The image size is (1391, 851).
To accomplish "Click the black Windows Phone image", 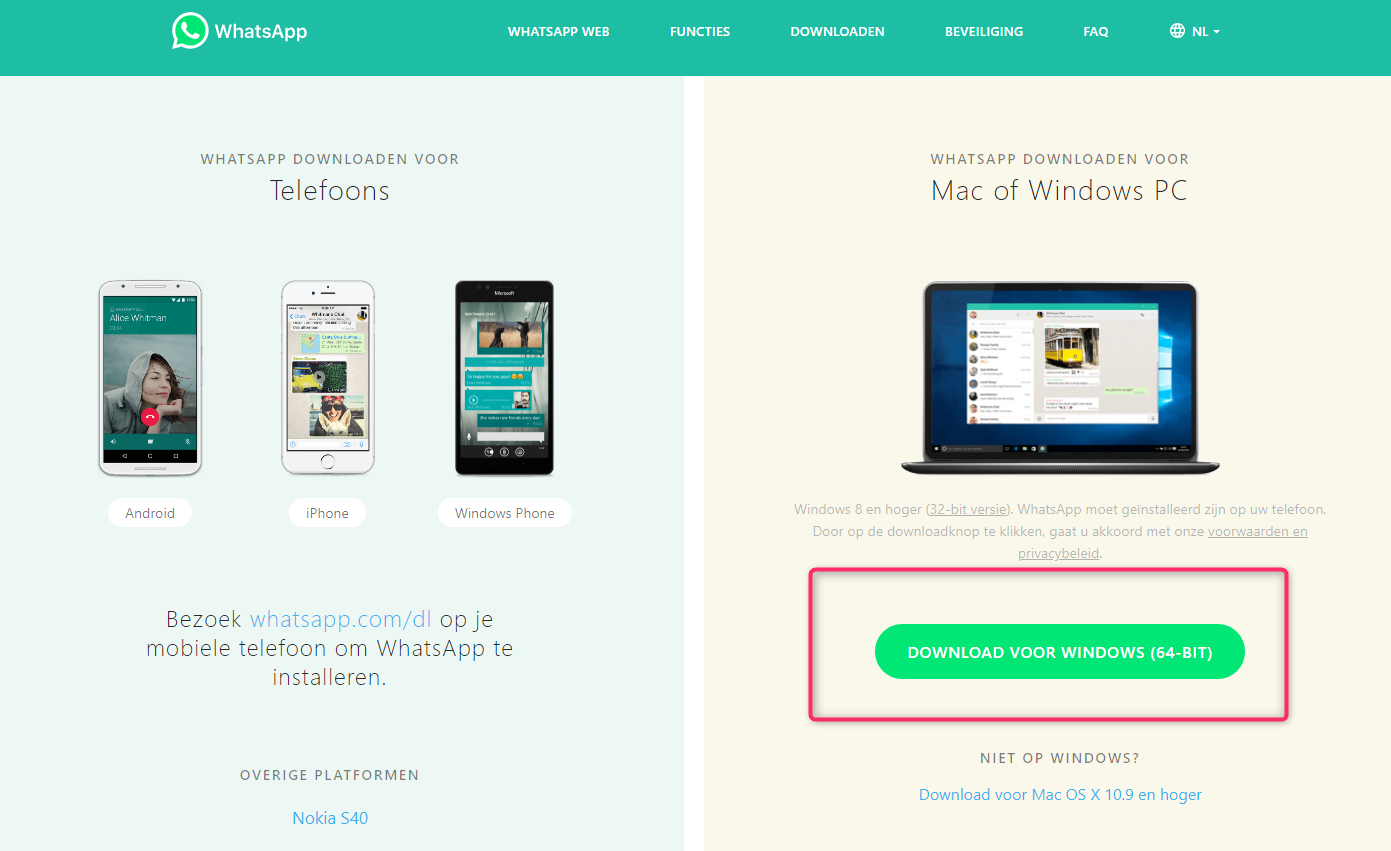I will pyautogui.click(x=504, y=378).
